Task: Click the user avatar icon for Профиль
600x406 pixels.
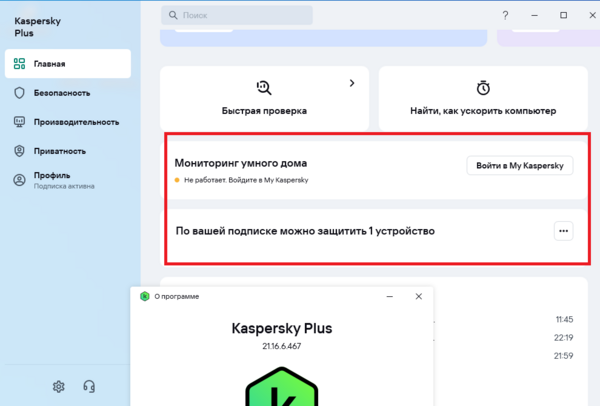Action: click(x=19, y=180)
